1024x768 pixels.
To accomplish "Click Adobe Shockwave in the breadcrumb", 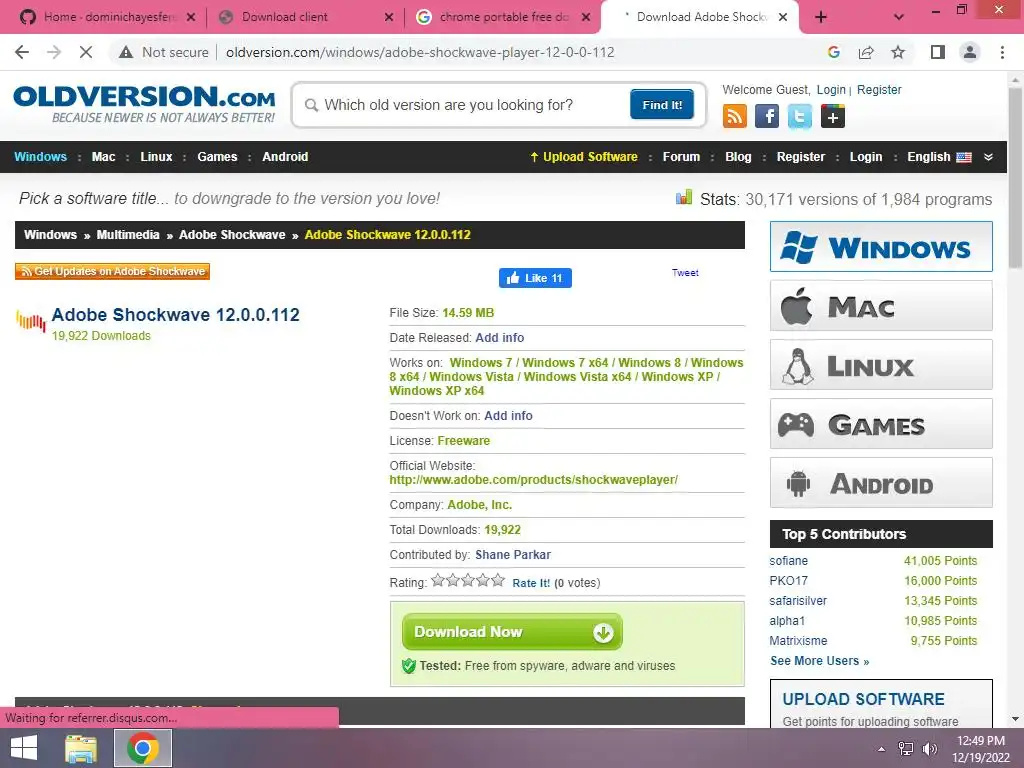I will (x=232, y=235).
